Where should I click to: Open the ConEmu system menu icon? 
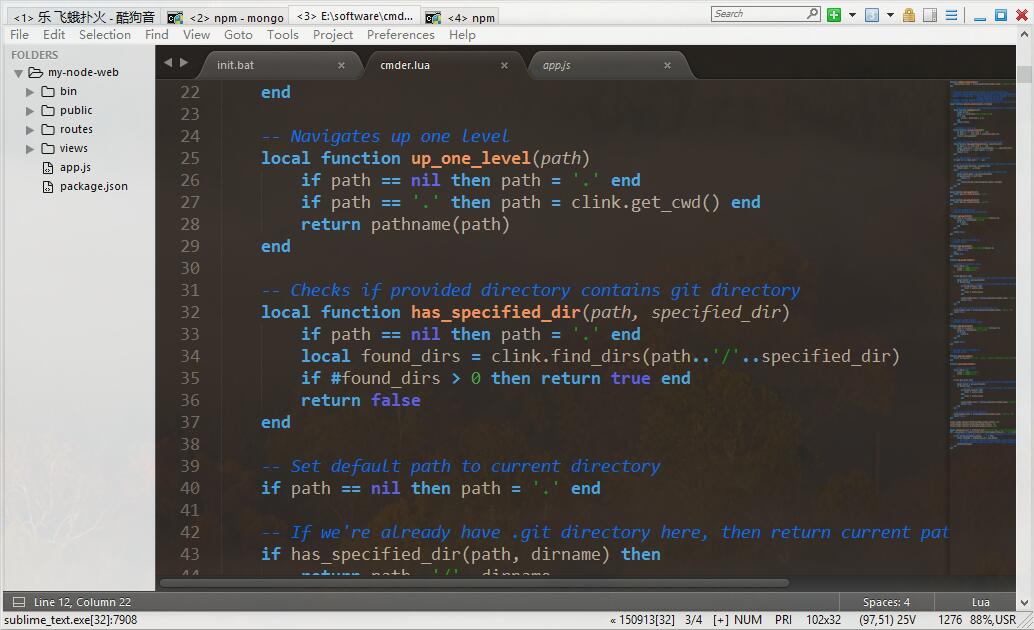(951, 15)
